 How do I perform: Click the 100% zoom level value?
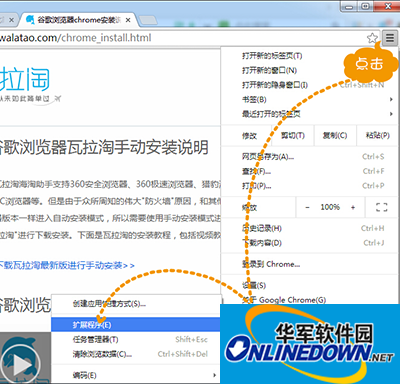330,207
